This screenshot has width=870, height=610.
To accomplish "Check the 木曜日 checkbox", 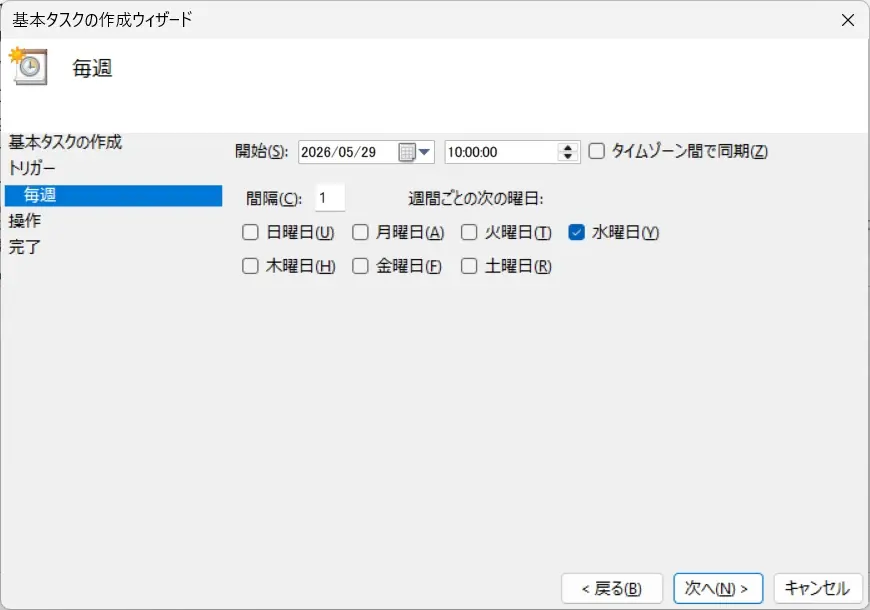I will [x=250, y=266].
